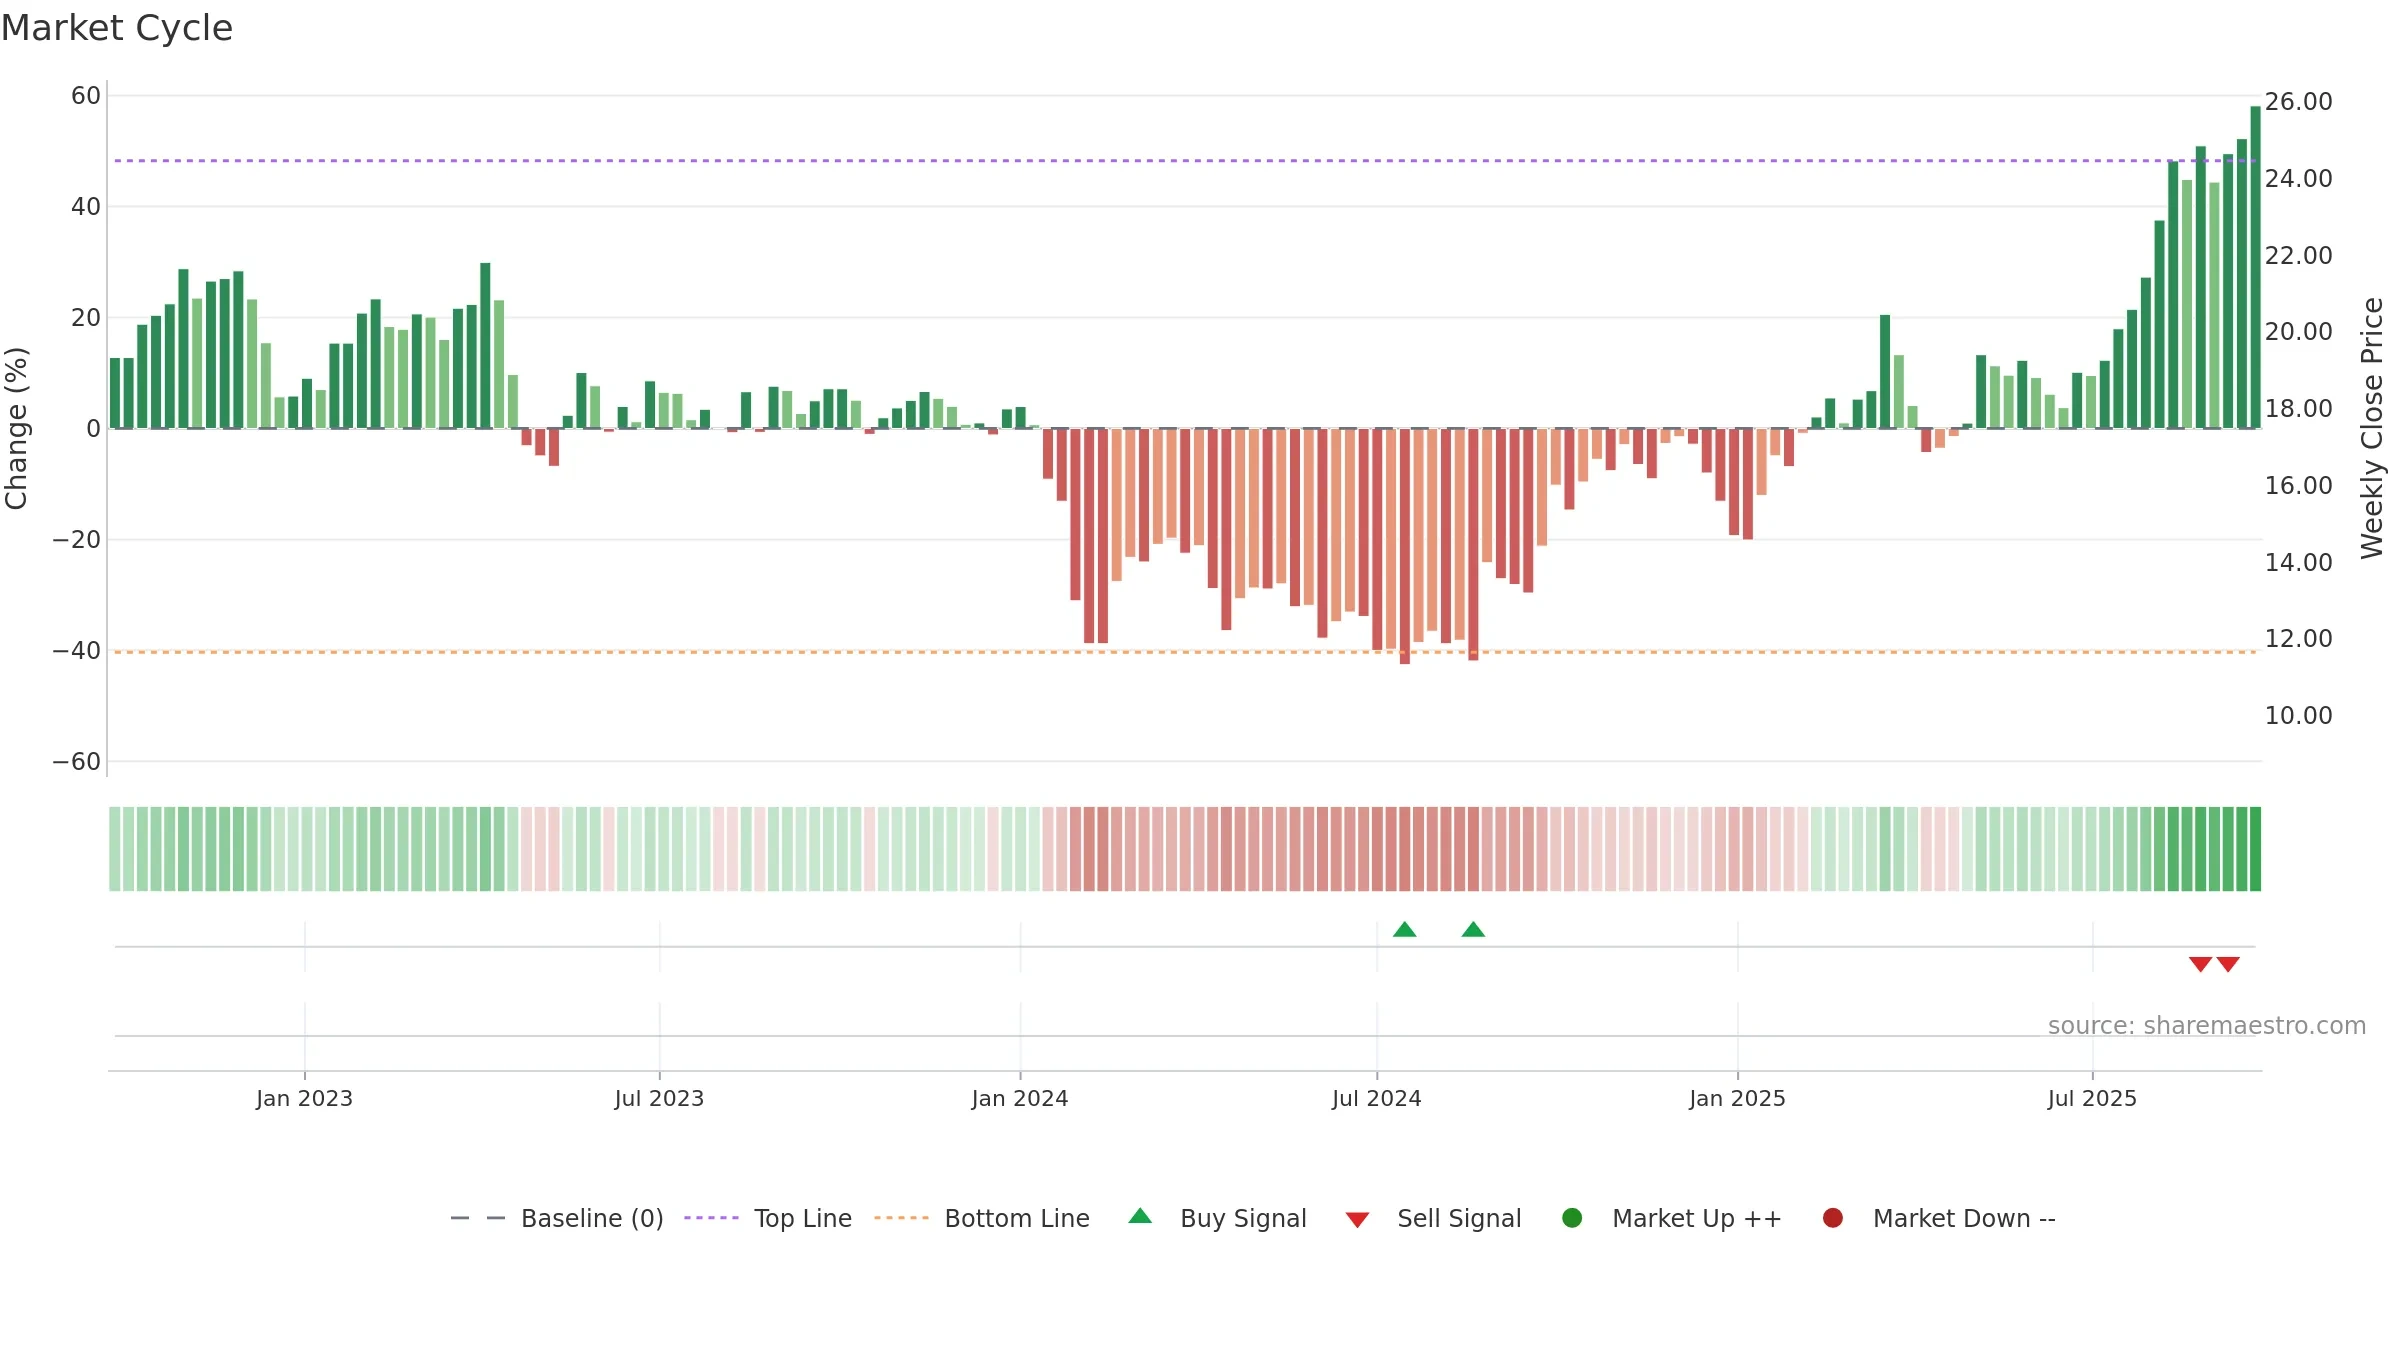2400x1350 pixels.
Task: Click the gray dashed Baseline legend swatch
Action: click(x=478, y=1218)
